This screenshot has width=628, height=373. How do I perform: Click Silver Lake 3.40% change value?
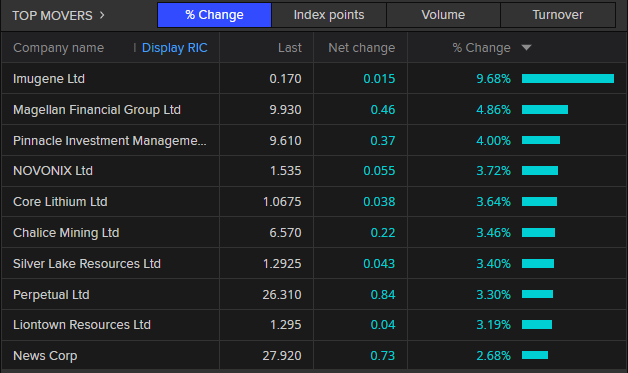[493, 264]
